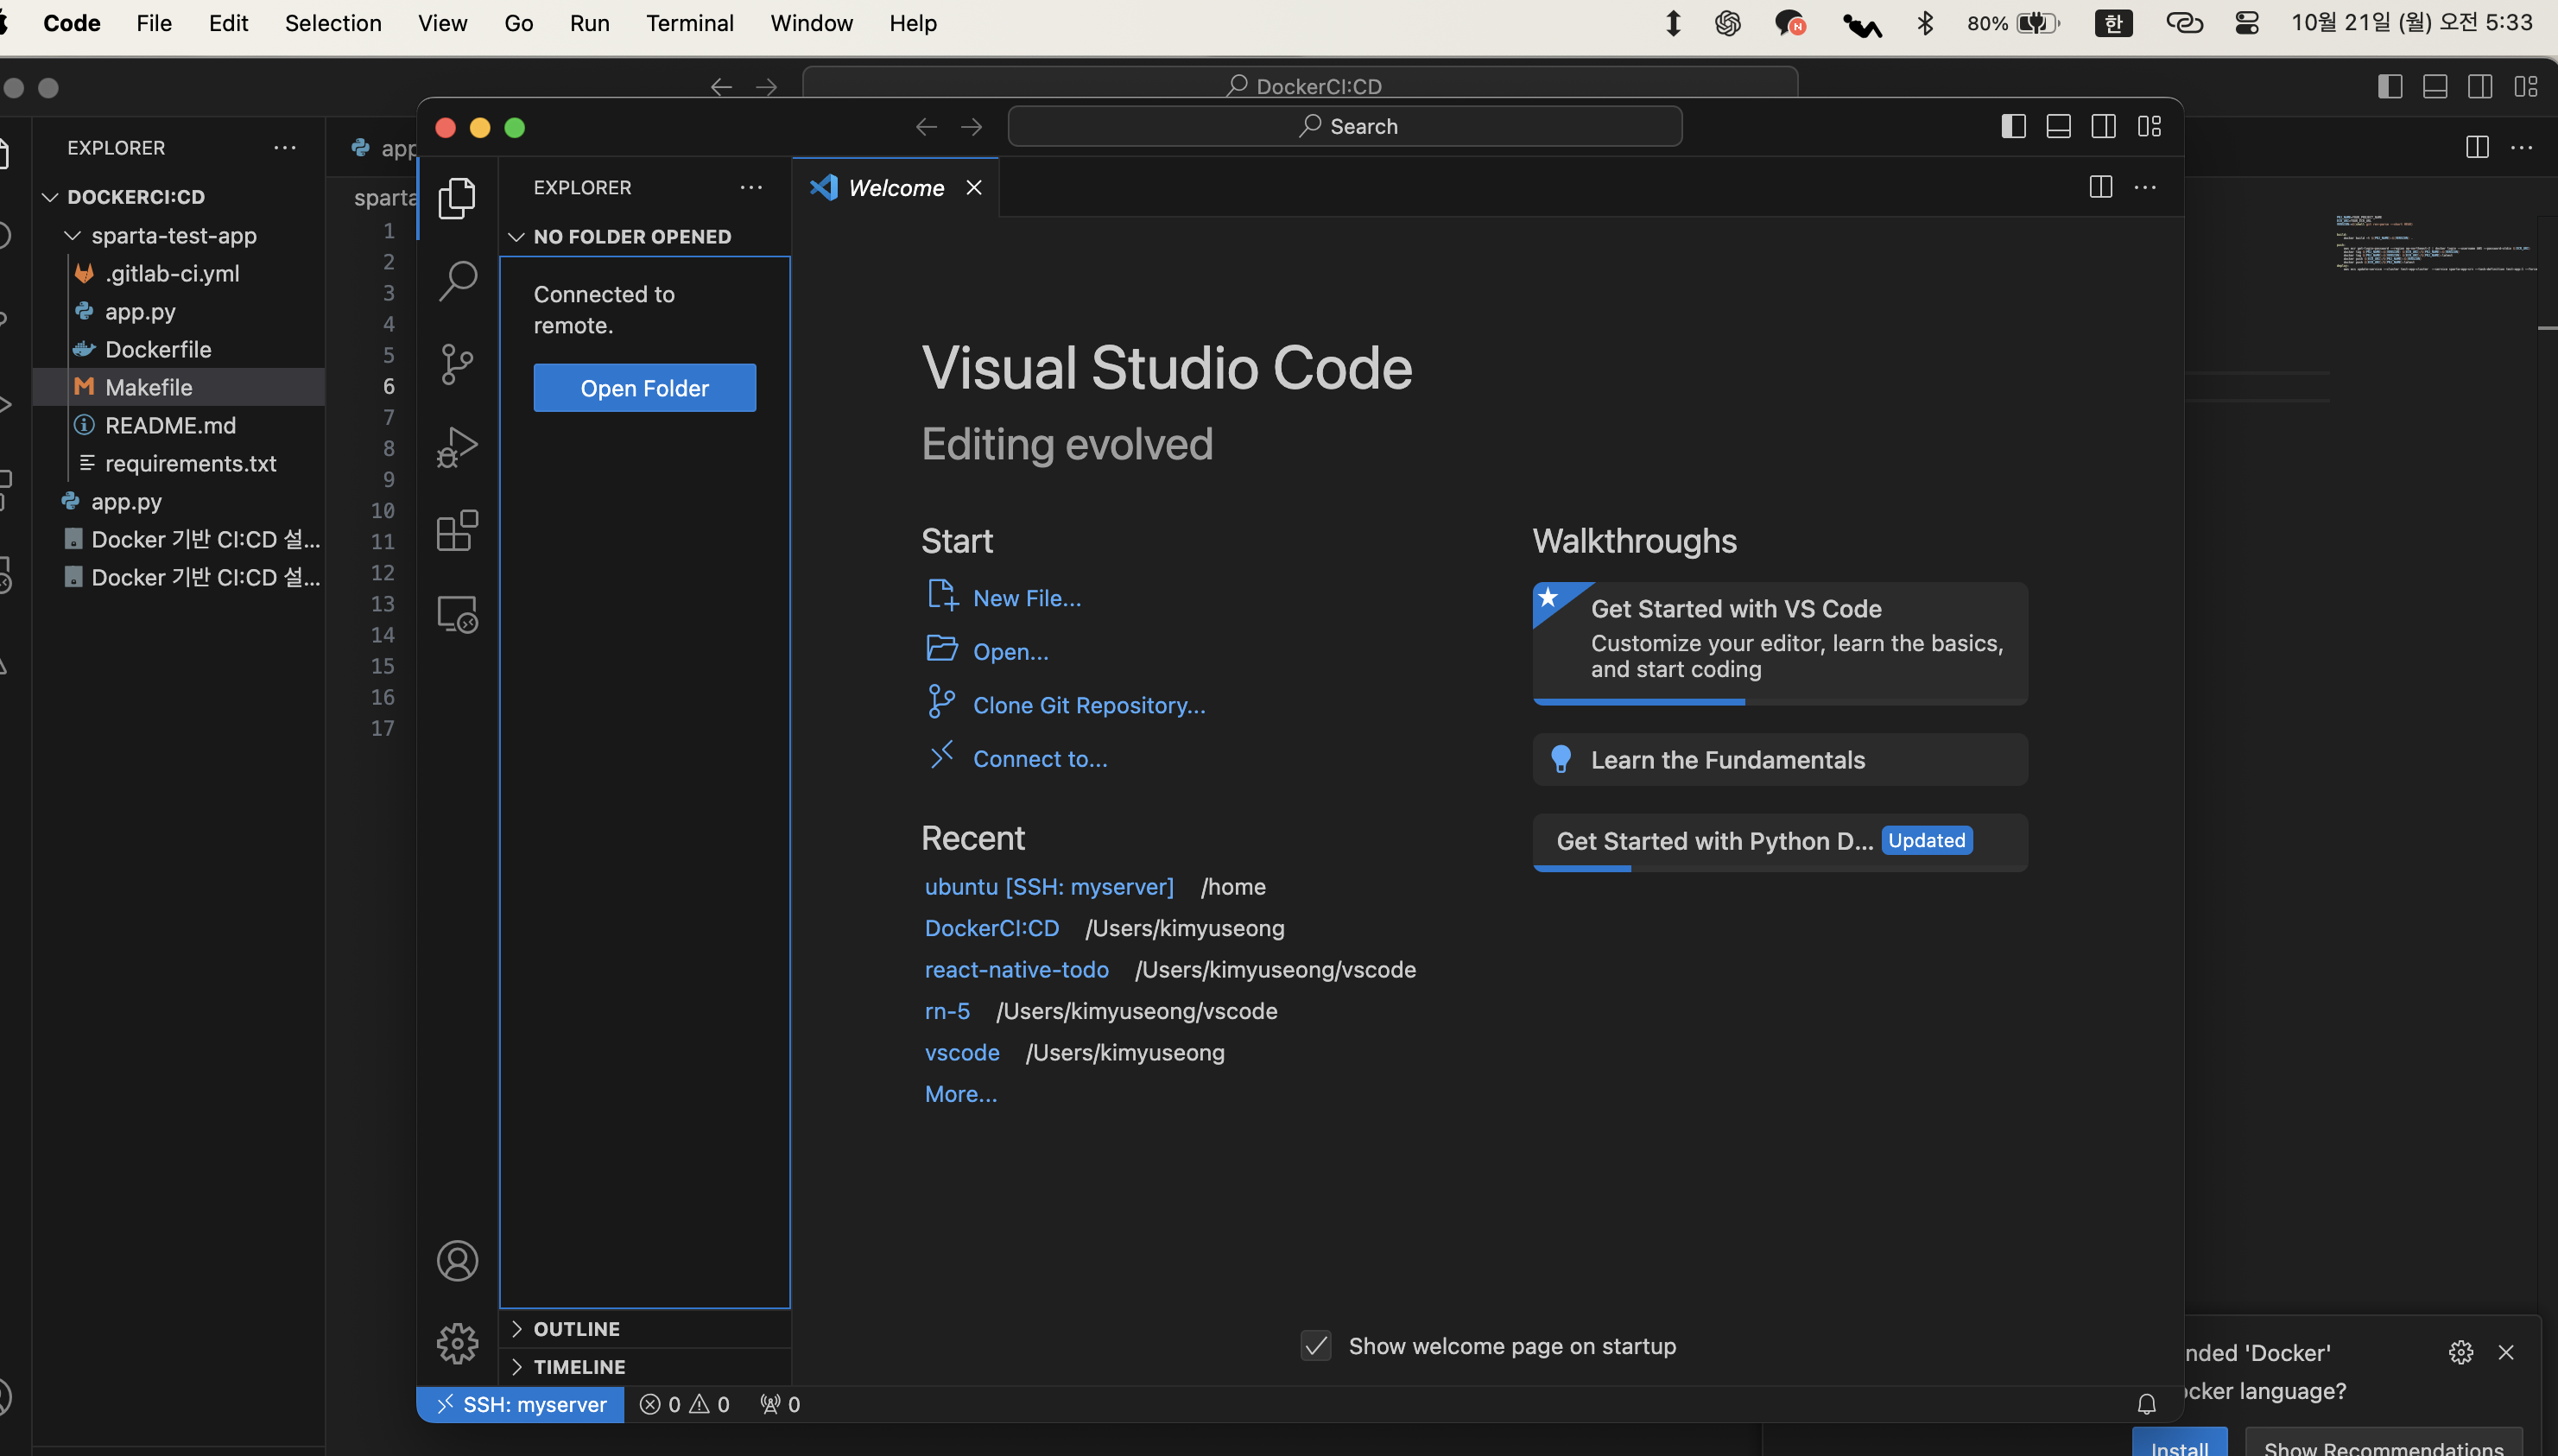Open the Manage gear icon
Viewport: 2558px width, 1456px height.
point(457,1343)
